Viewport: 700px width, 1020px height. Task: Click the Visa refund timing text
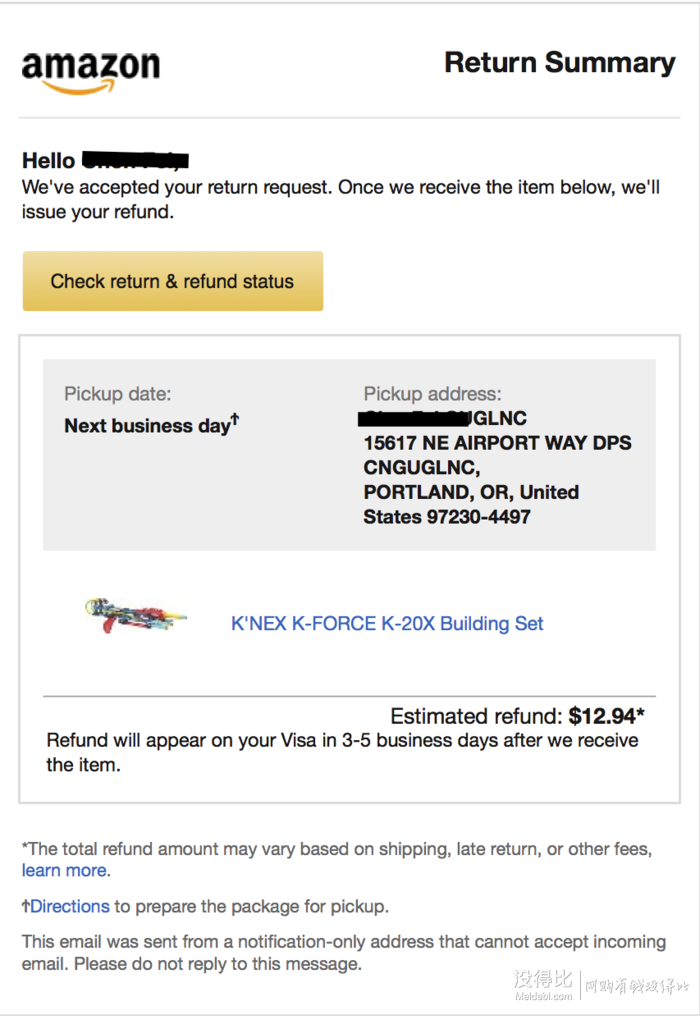tap(342, 753)
